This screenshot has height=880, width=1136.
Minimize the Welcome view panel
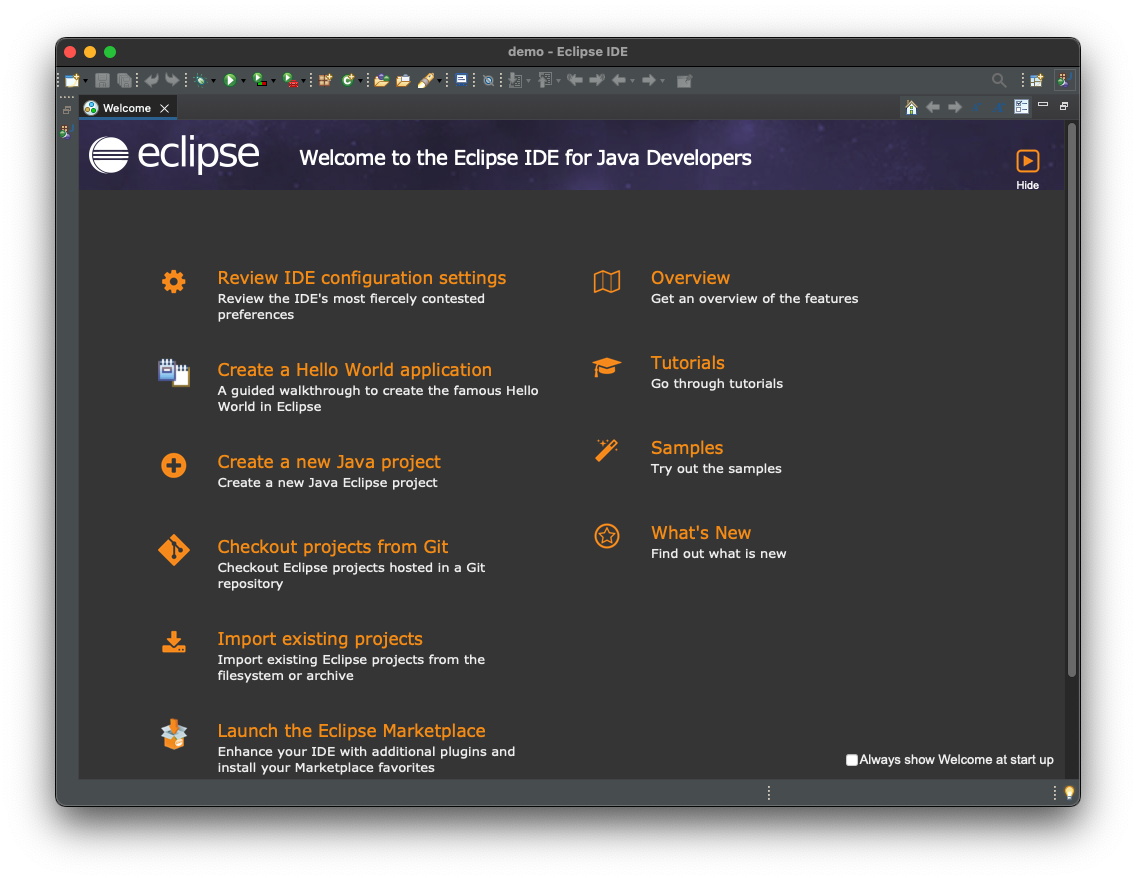(1043, 105)
